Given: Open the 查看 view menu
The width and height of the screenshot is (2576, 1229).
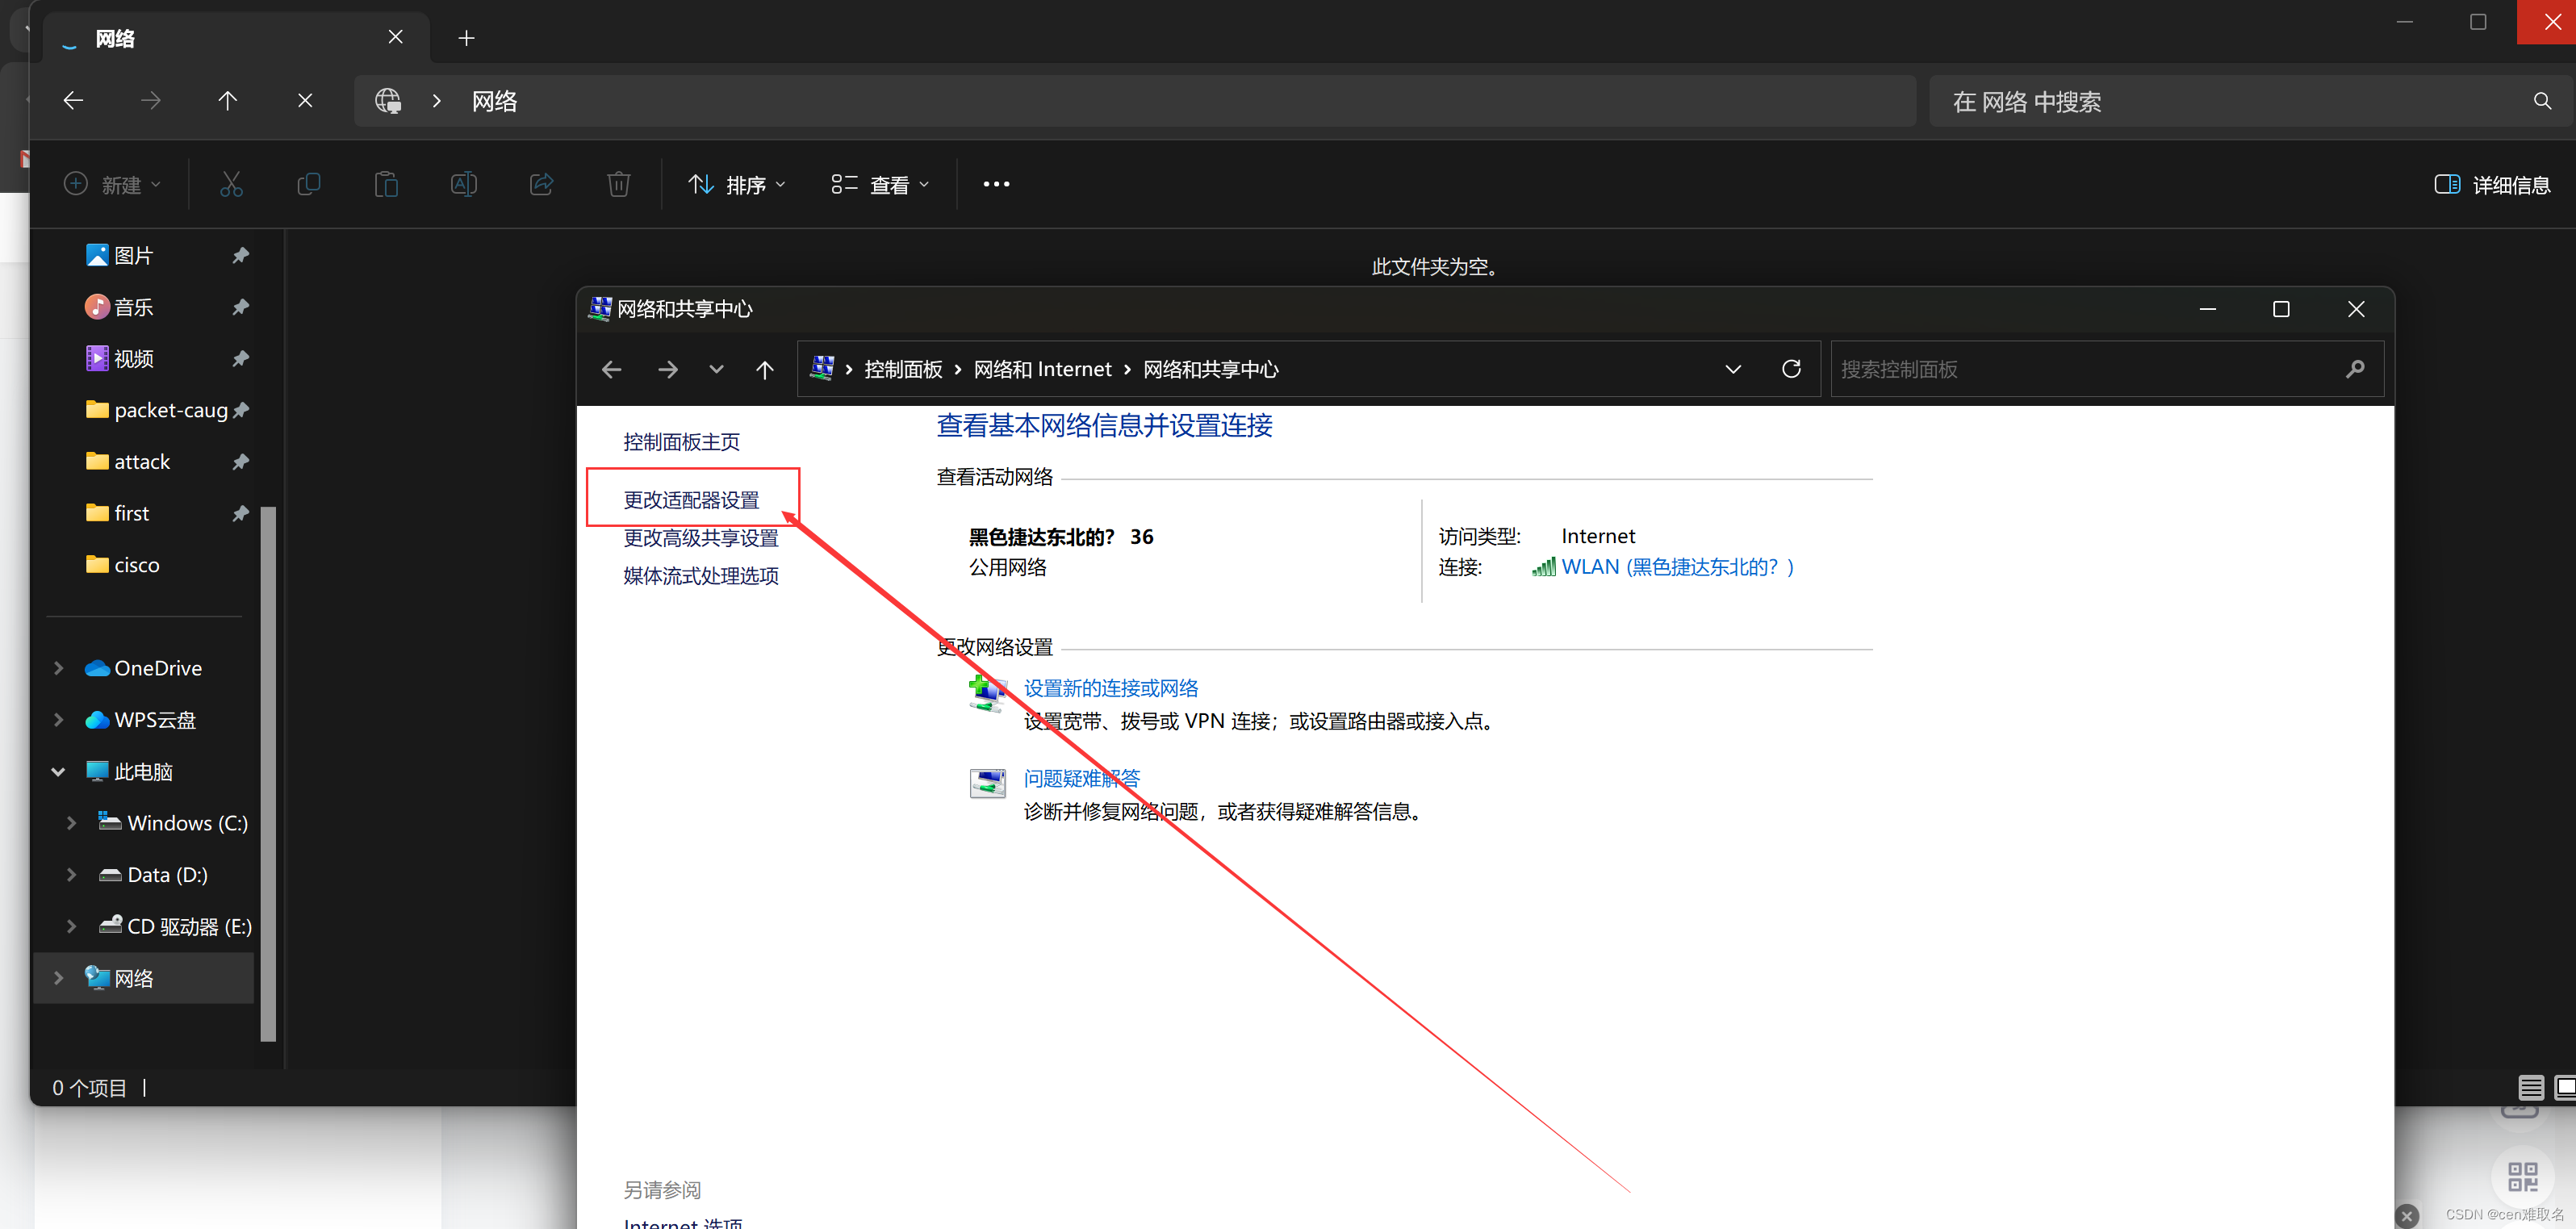Looking at the screenshot, I should point(880,184).
